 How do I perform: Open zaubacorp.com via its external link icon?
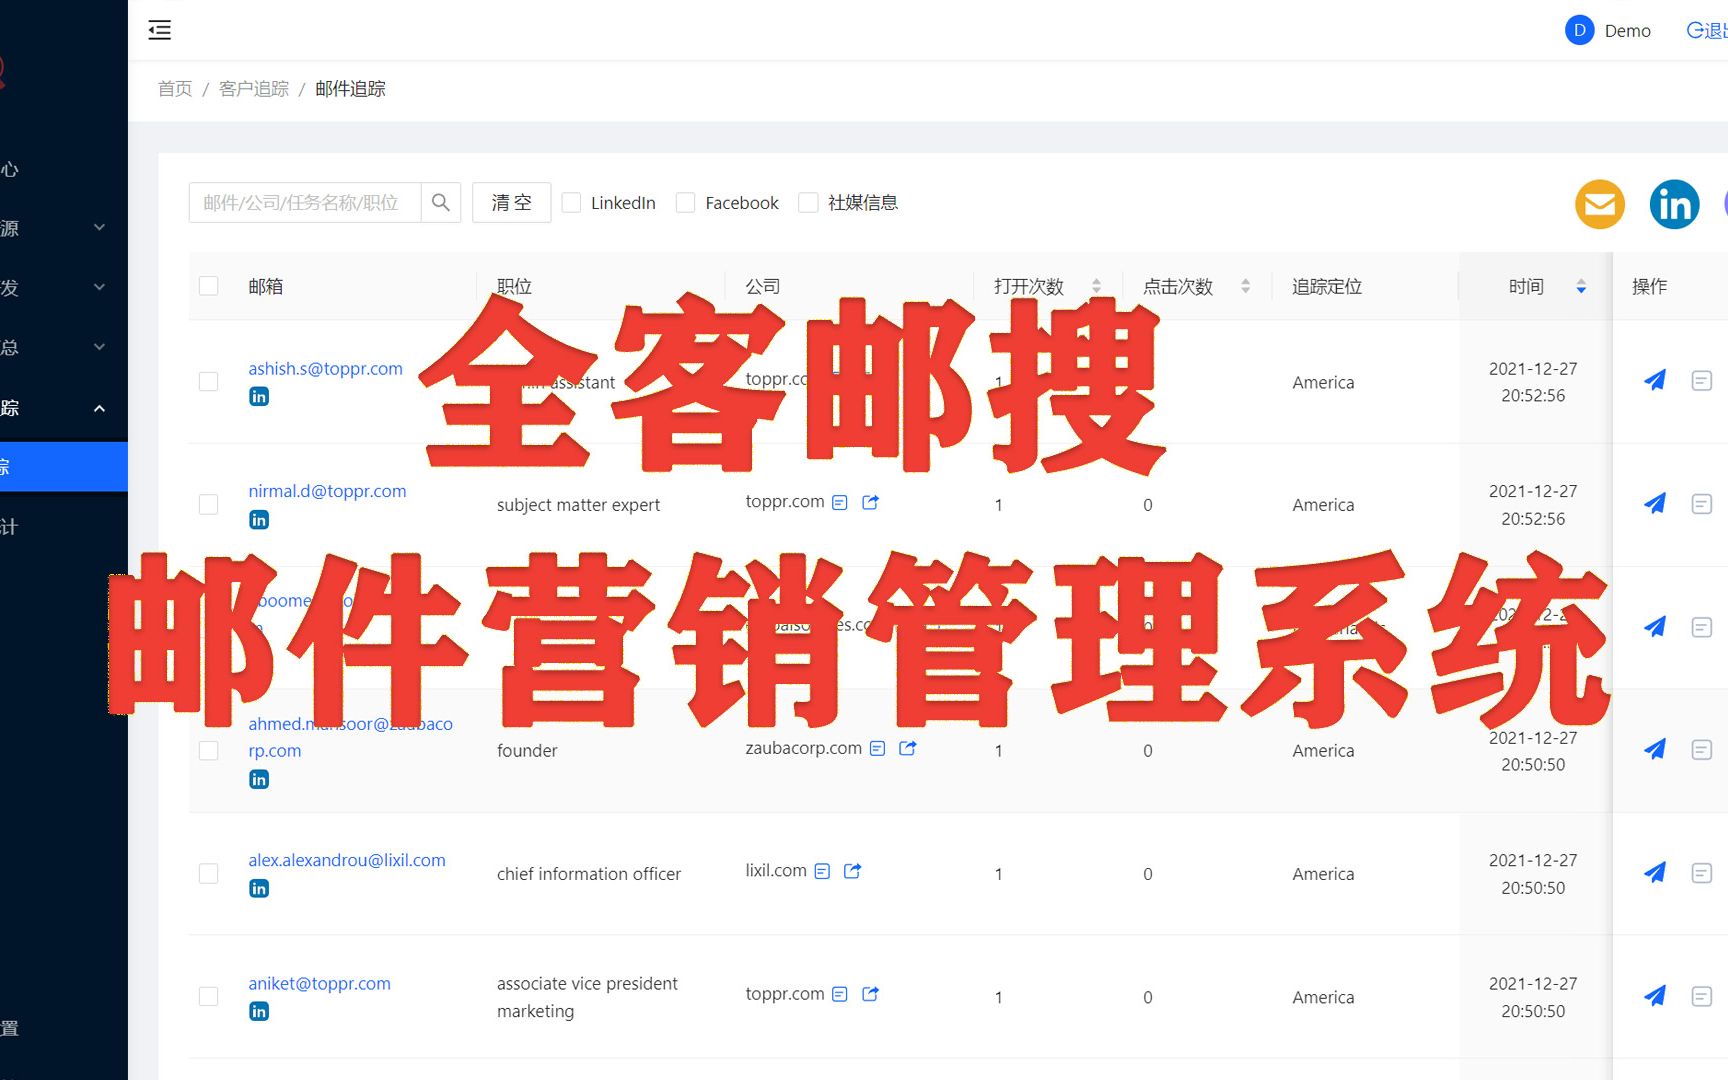(x=908, y=747)
